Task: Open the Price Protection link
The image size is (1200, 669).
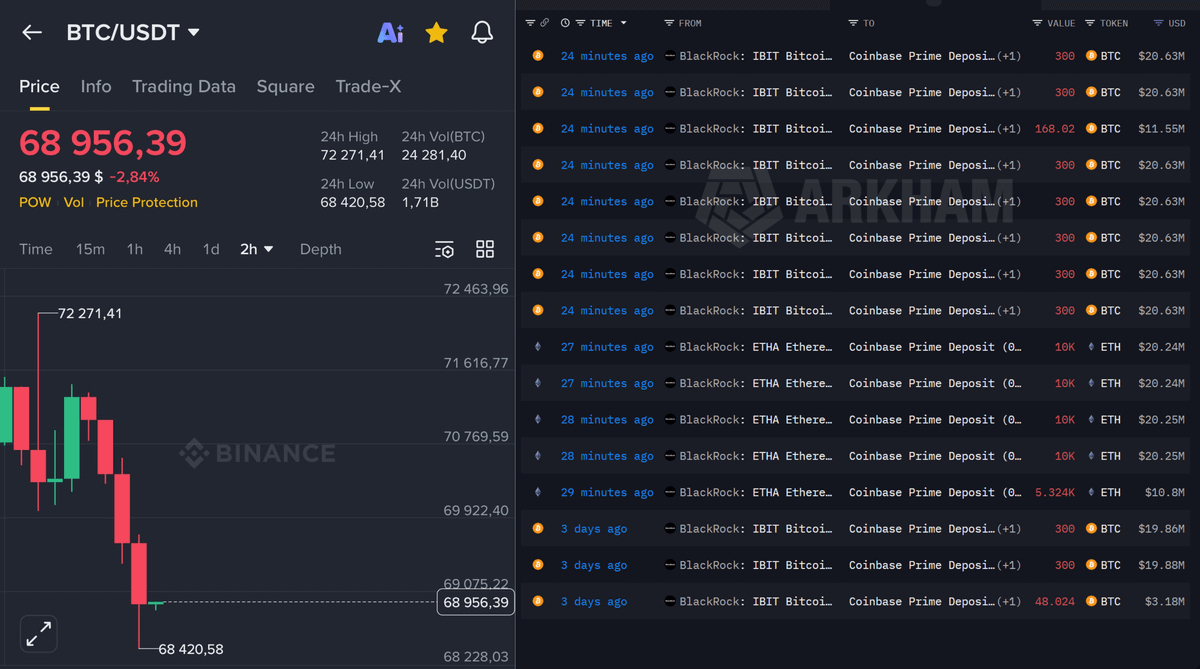Action: click(x=147, y=202)
